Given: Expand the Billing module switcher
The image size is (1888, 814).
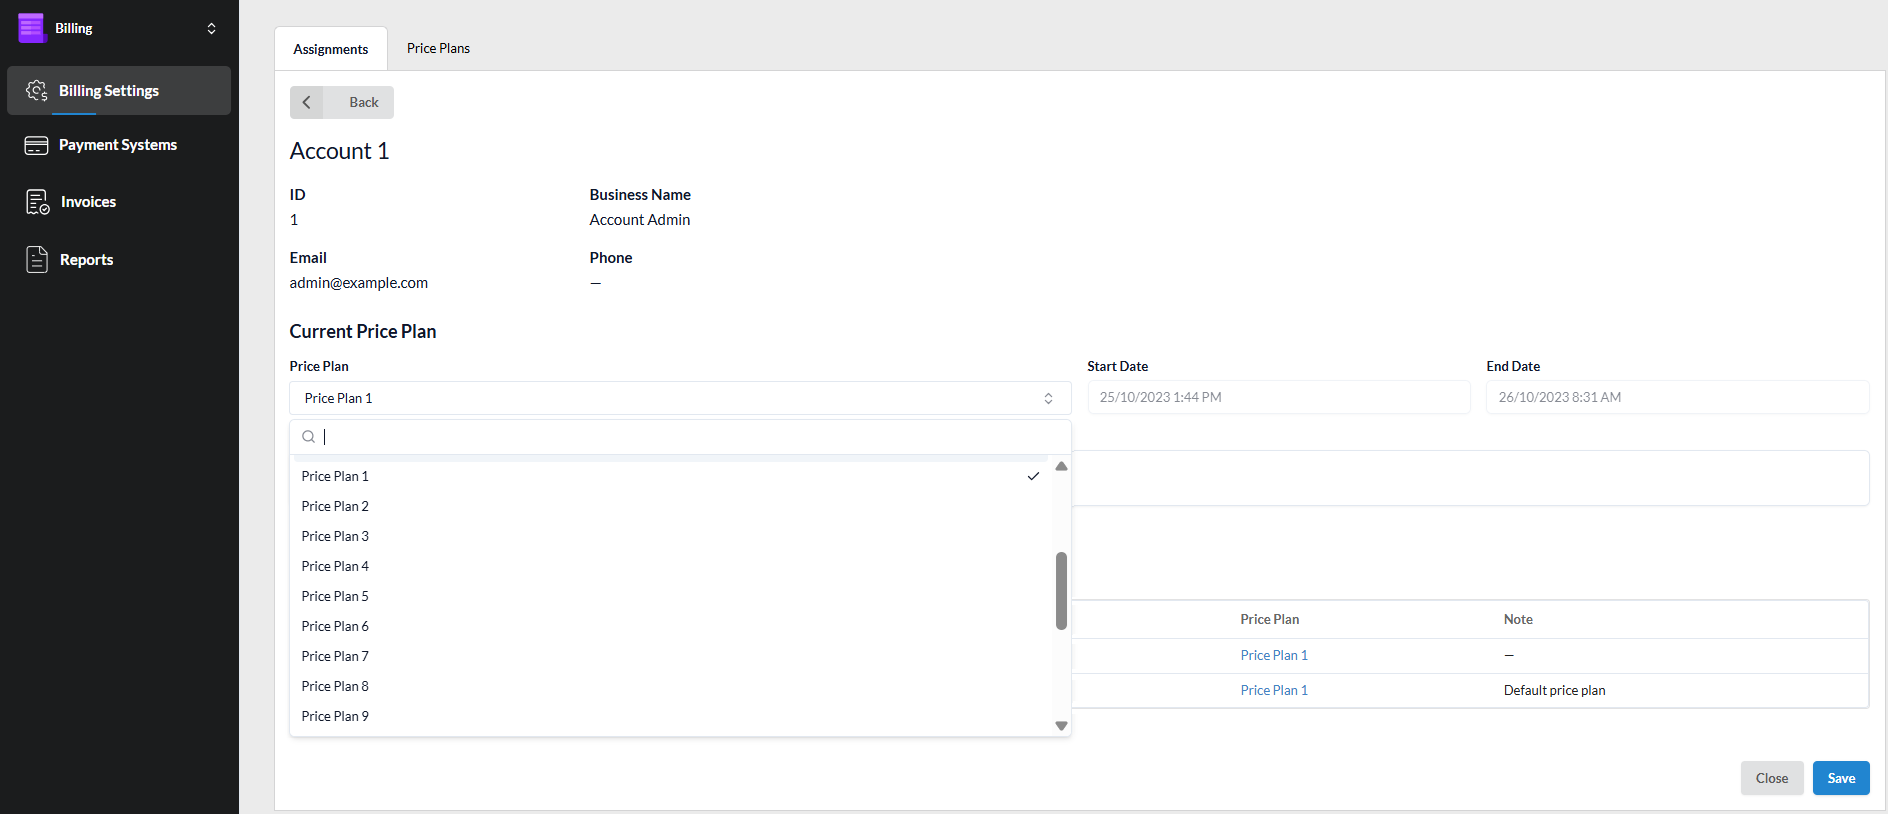Looking at the screenshot, I should click(211, 28).
